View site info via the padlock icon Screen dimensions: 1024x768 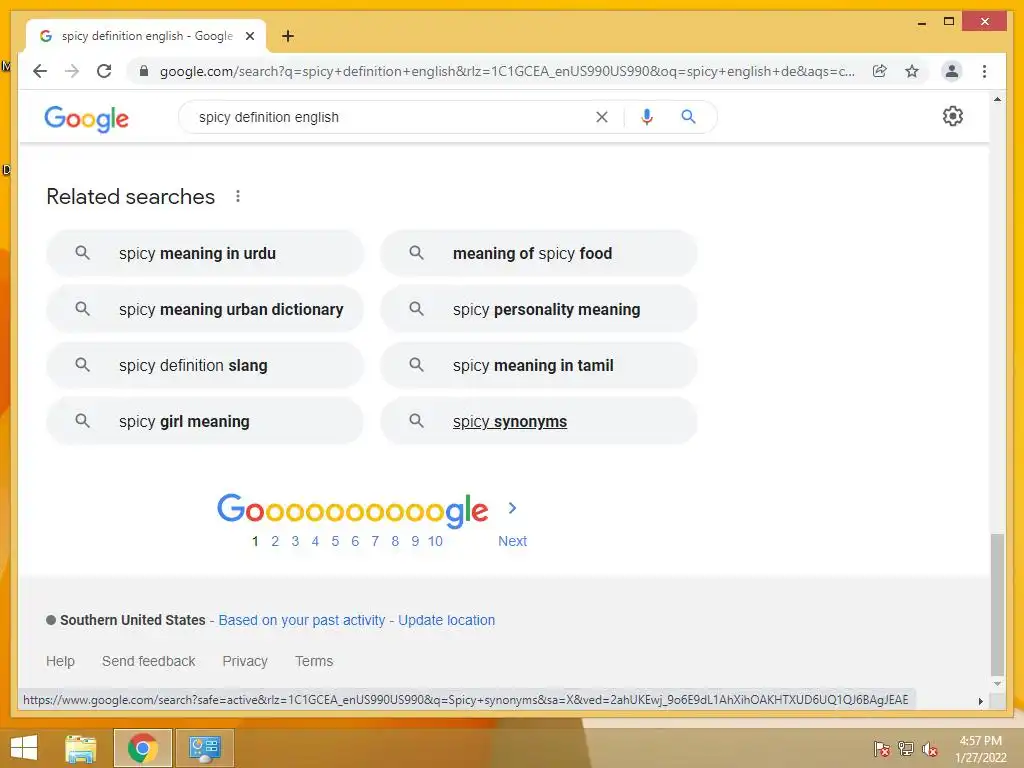coord(144,71)
